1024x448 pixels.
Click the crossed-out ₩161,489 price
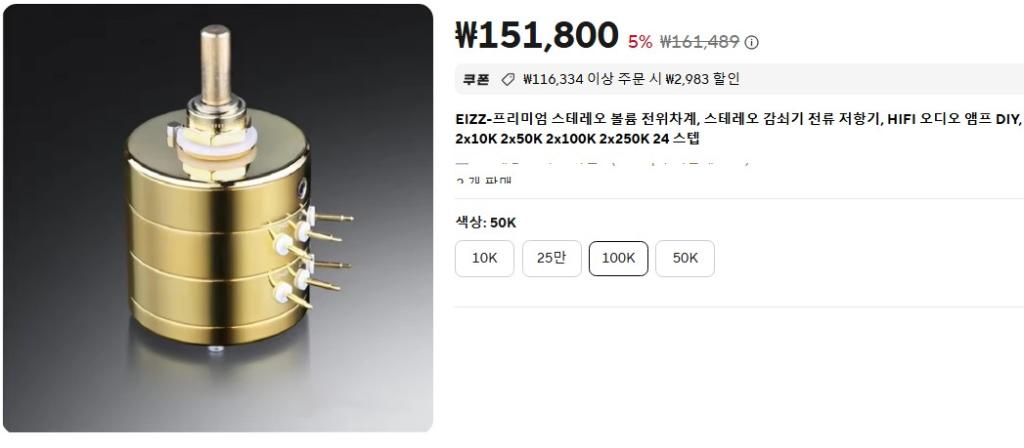click(699, 42)
